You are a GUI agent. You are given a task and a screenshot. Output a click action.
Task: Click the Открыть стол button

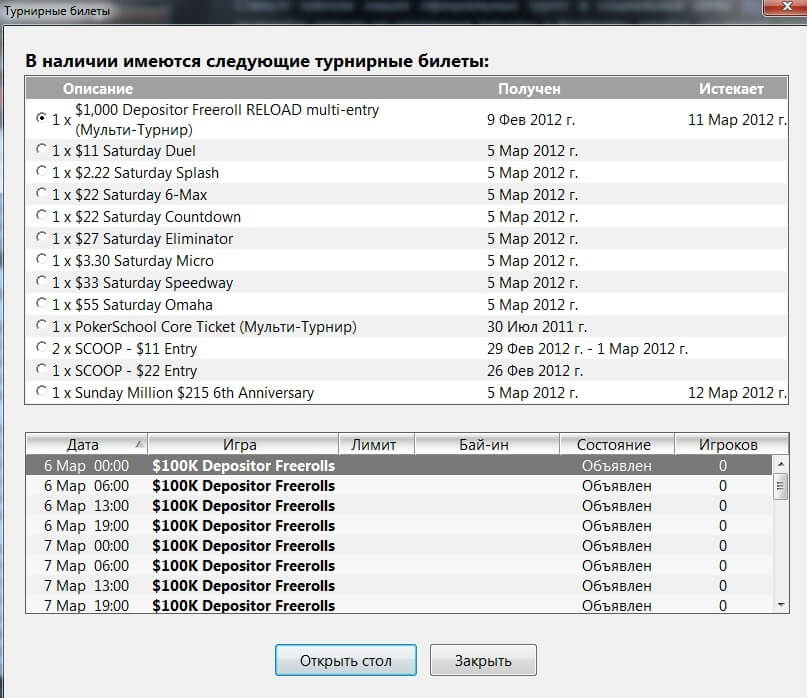click(x=346, y=660)
